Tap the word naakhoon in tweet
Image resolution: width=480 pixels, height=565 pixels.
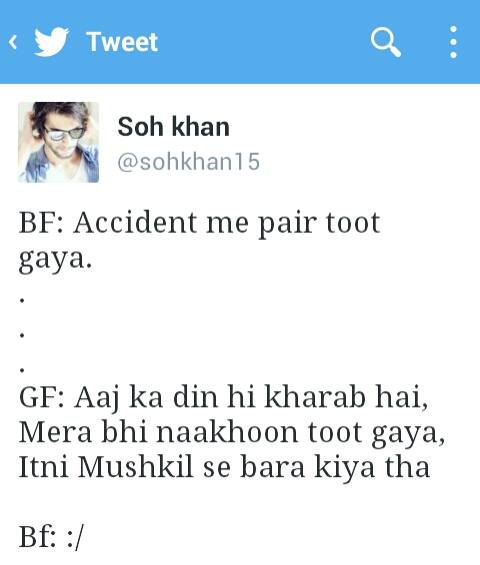click(x=227, y=432)
